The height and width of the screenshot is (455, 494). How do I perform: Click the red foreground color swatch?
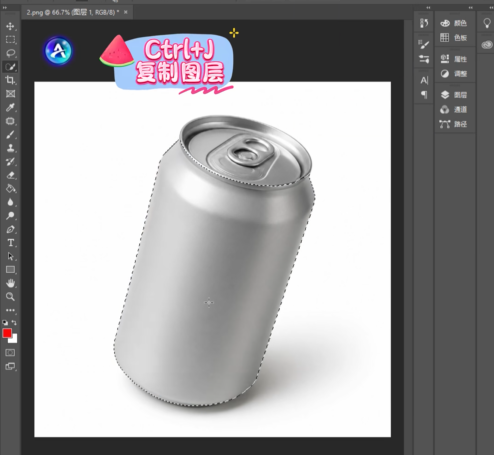(x=7, y=333)
